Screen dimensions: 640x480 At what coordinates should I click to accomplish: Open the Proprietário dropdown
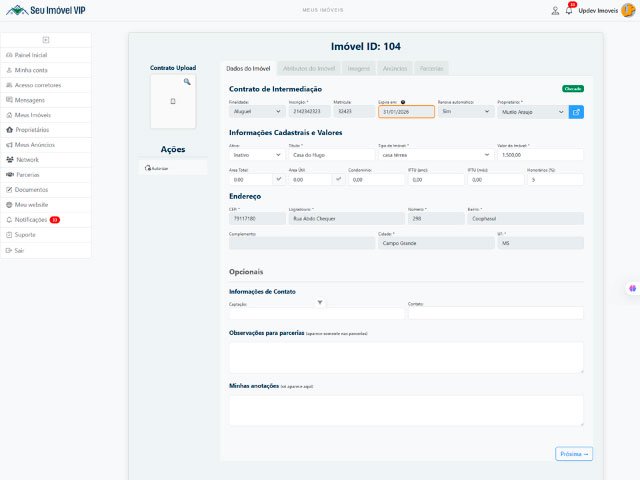click(532, 112)
